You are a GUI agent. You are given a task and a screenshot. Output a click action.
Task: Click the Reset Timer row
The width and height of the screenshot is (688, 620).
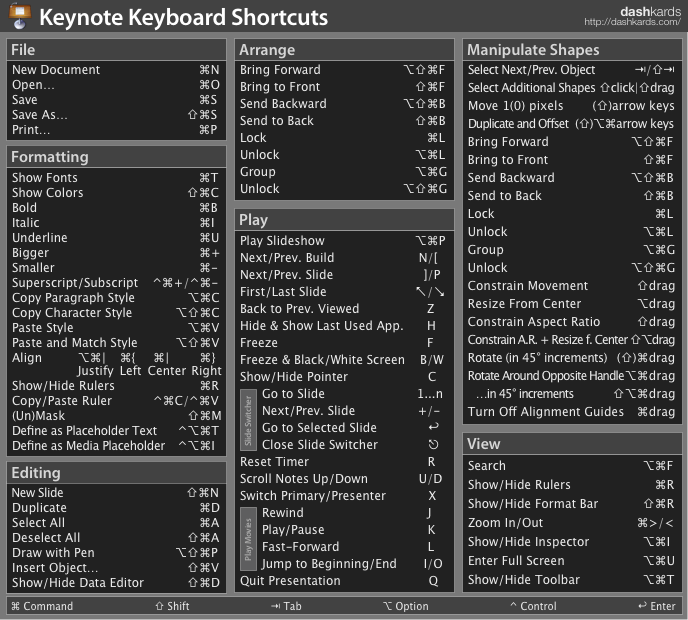(x=344, y=462)
